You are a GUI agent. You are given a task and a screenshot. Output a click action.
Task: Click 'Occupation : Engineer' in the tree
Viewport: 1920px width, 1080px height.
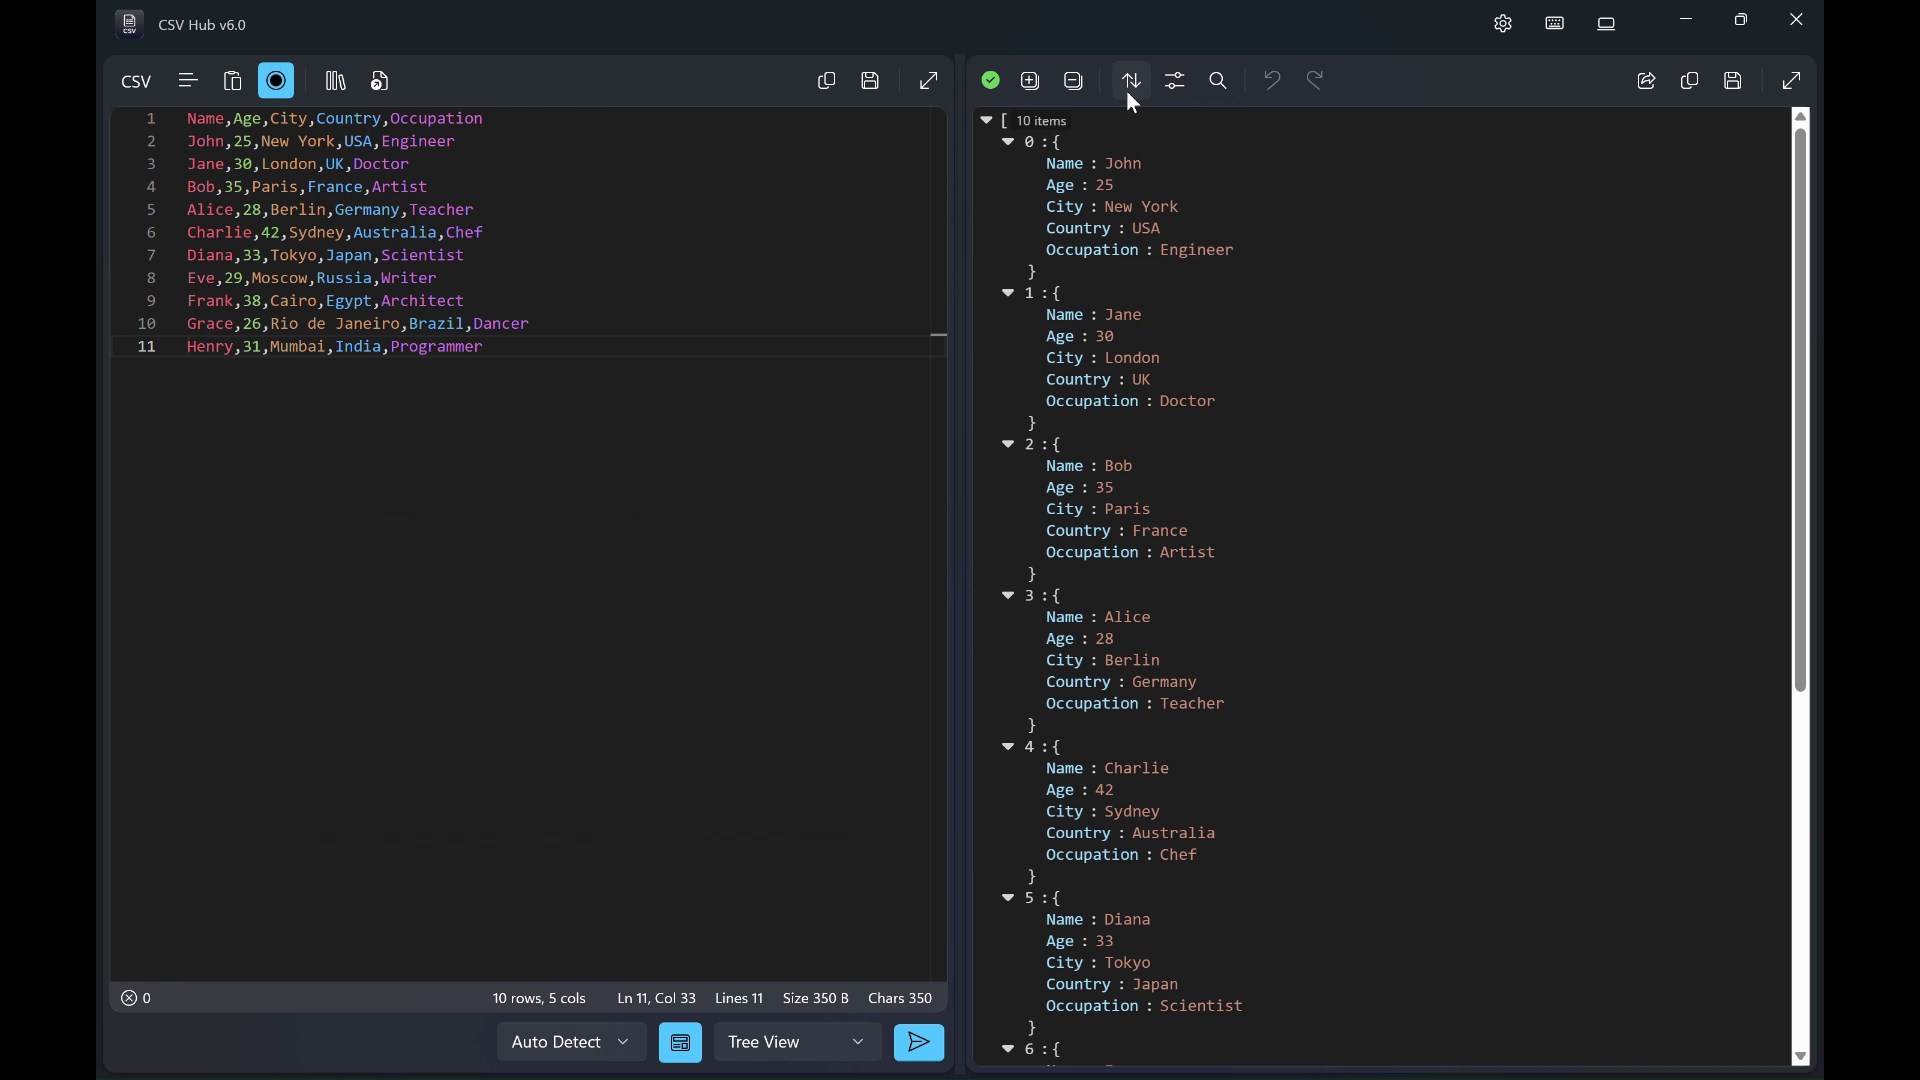[x=1142, y=251]
